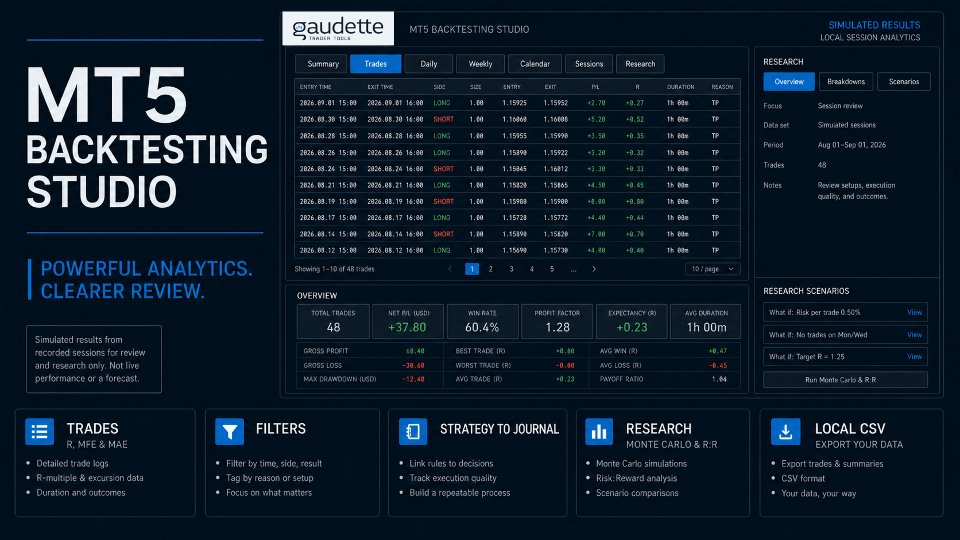Select the 2026.09.01 15:00 trade row

click(517, 103)
